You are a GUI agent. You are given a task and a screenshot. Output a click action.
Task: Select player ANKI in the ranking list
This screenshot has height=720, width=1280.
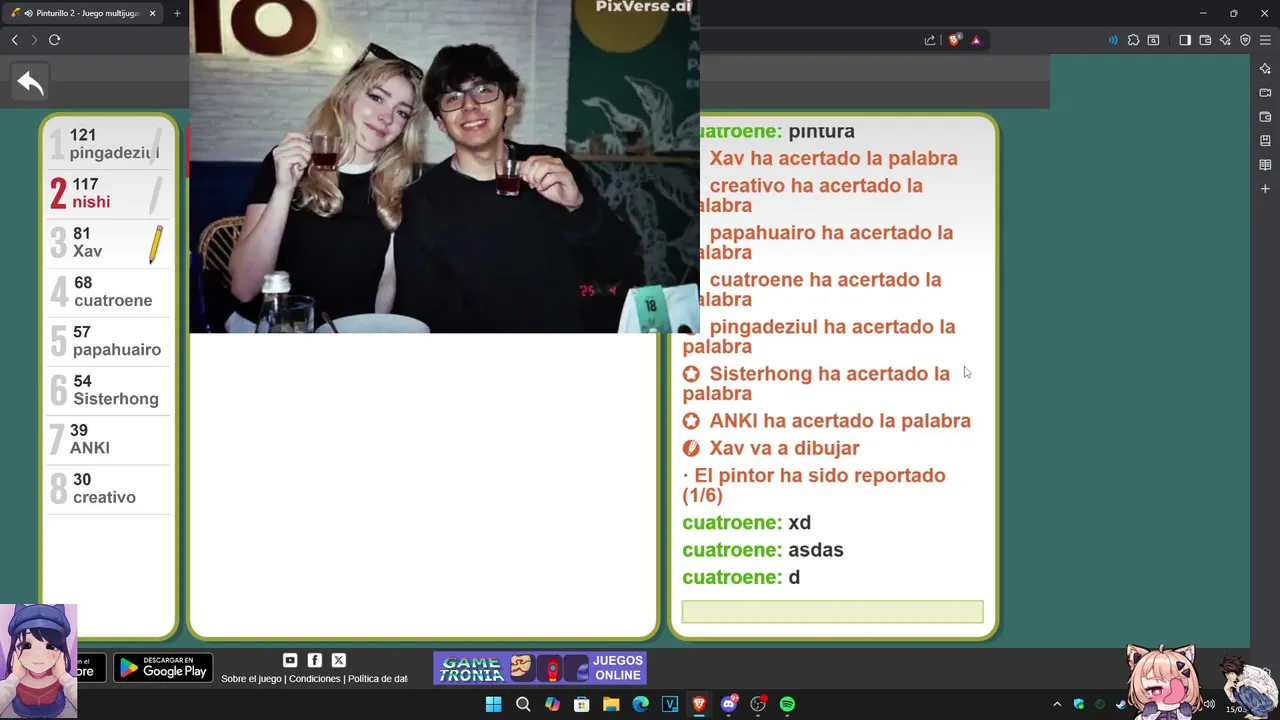108,439
